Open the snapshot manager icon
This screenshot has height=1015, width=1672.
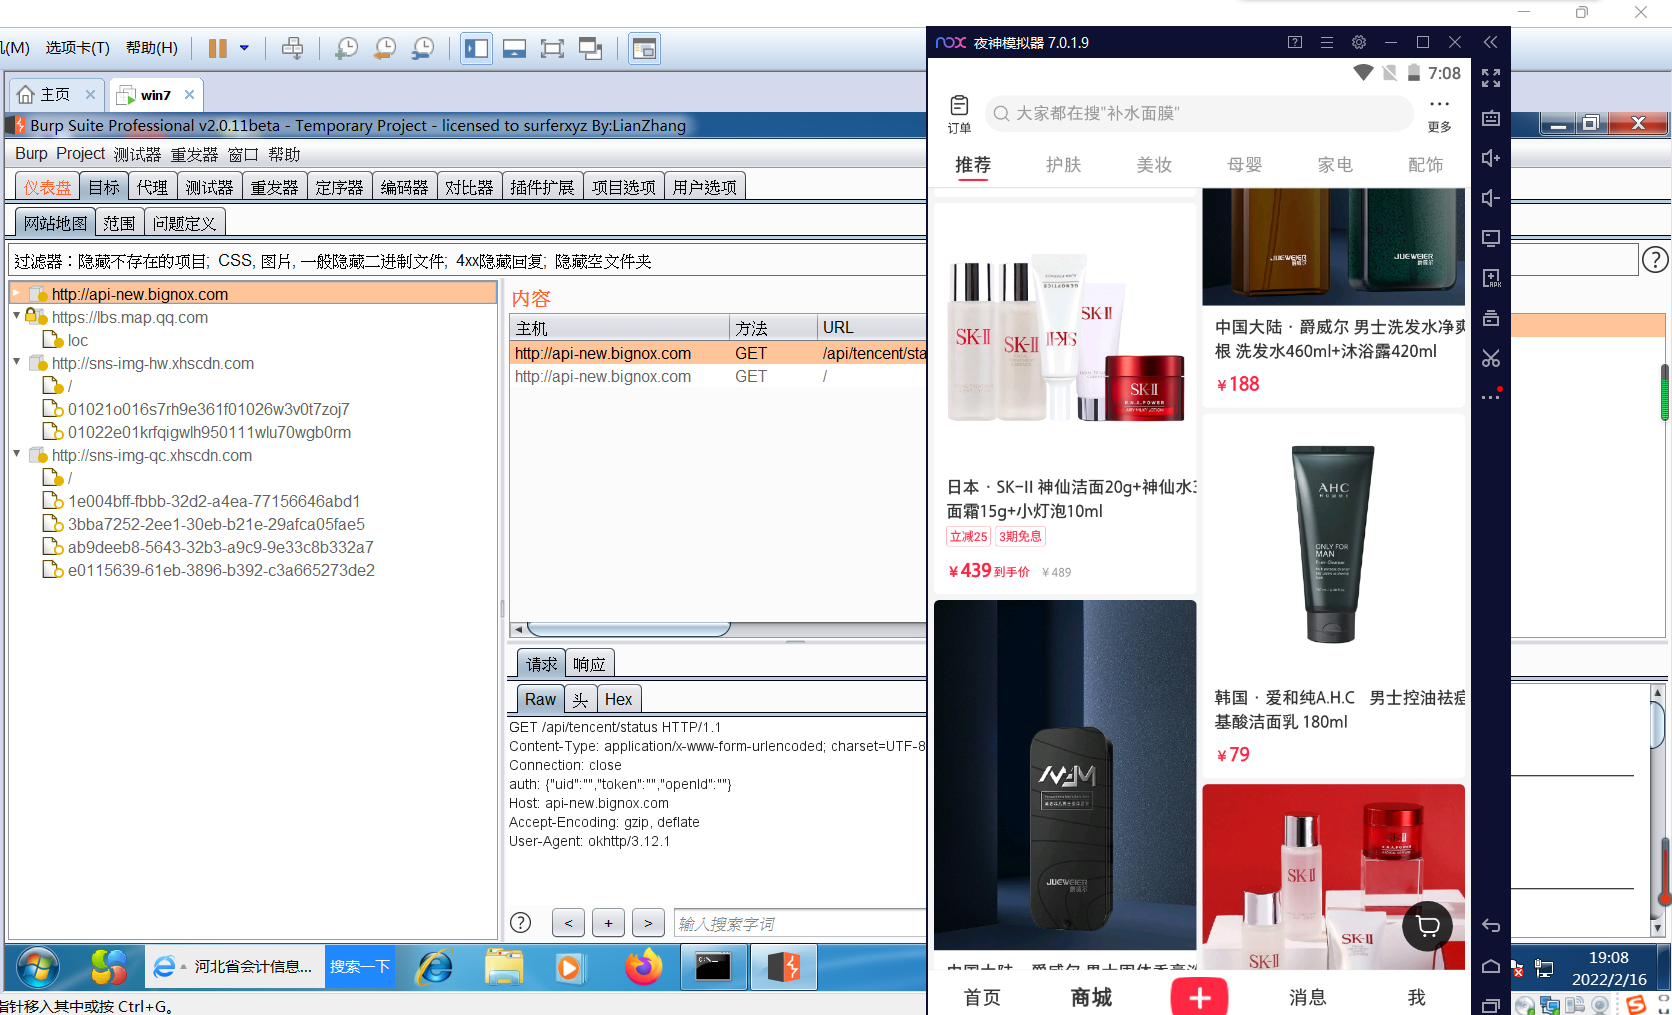[423, 48]
